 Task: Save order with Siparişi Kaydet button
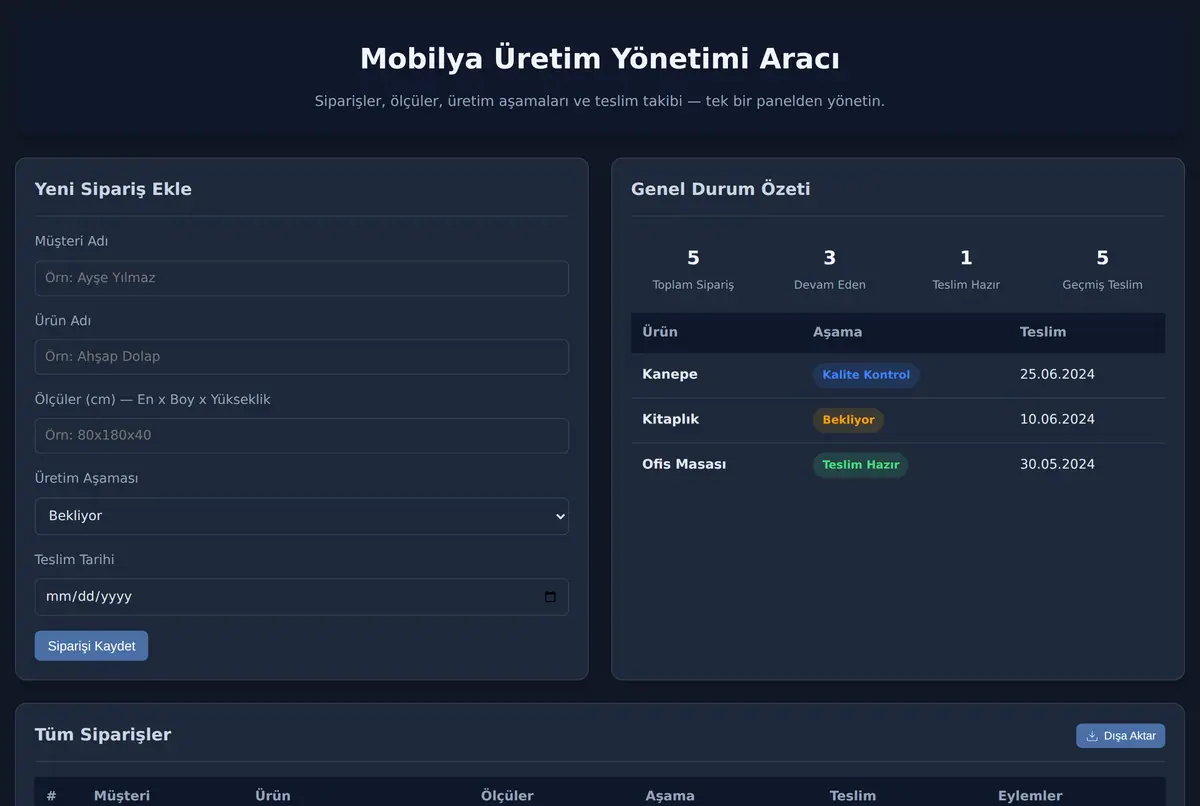91,646
